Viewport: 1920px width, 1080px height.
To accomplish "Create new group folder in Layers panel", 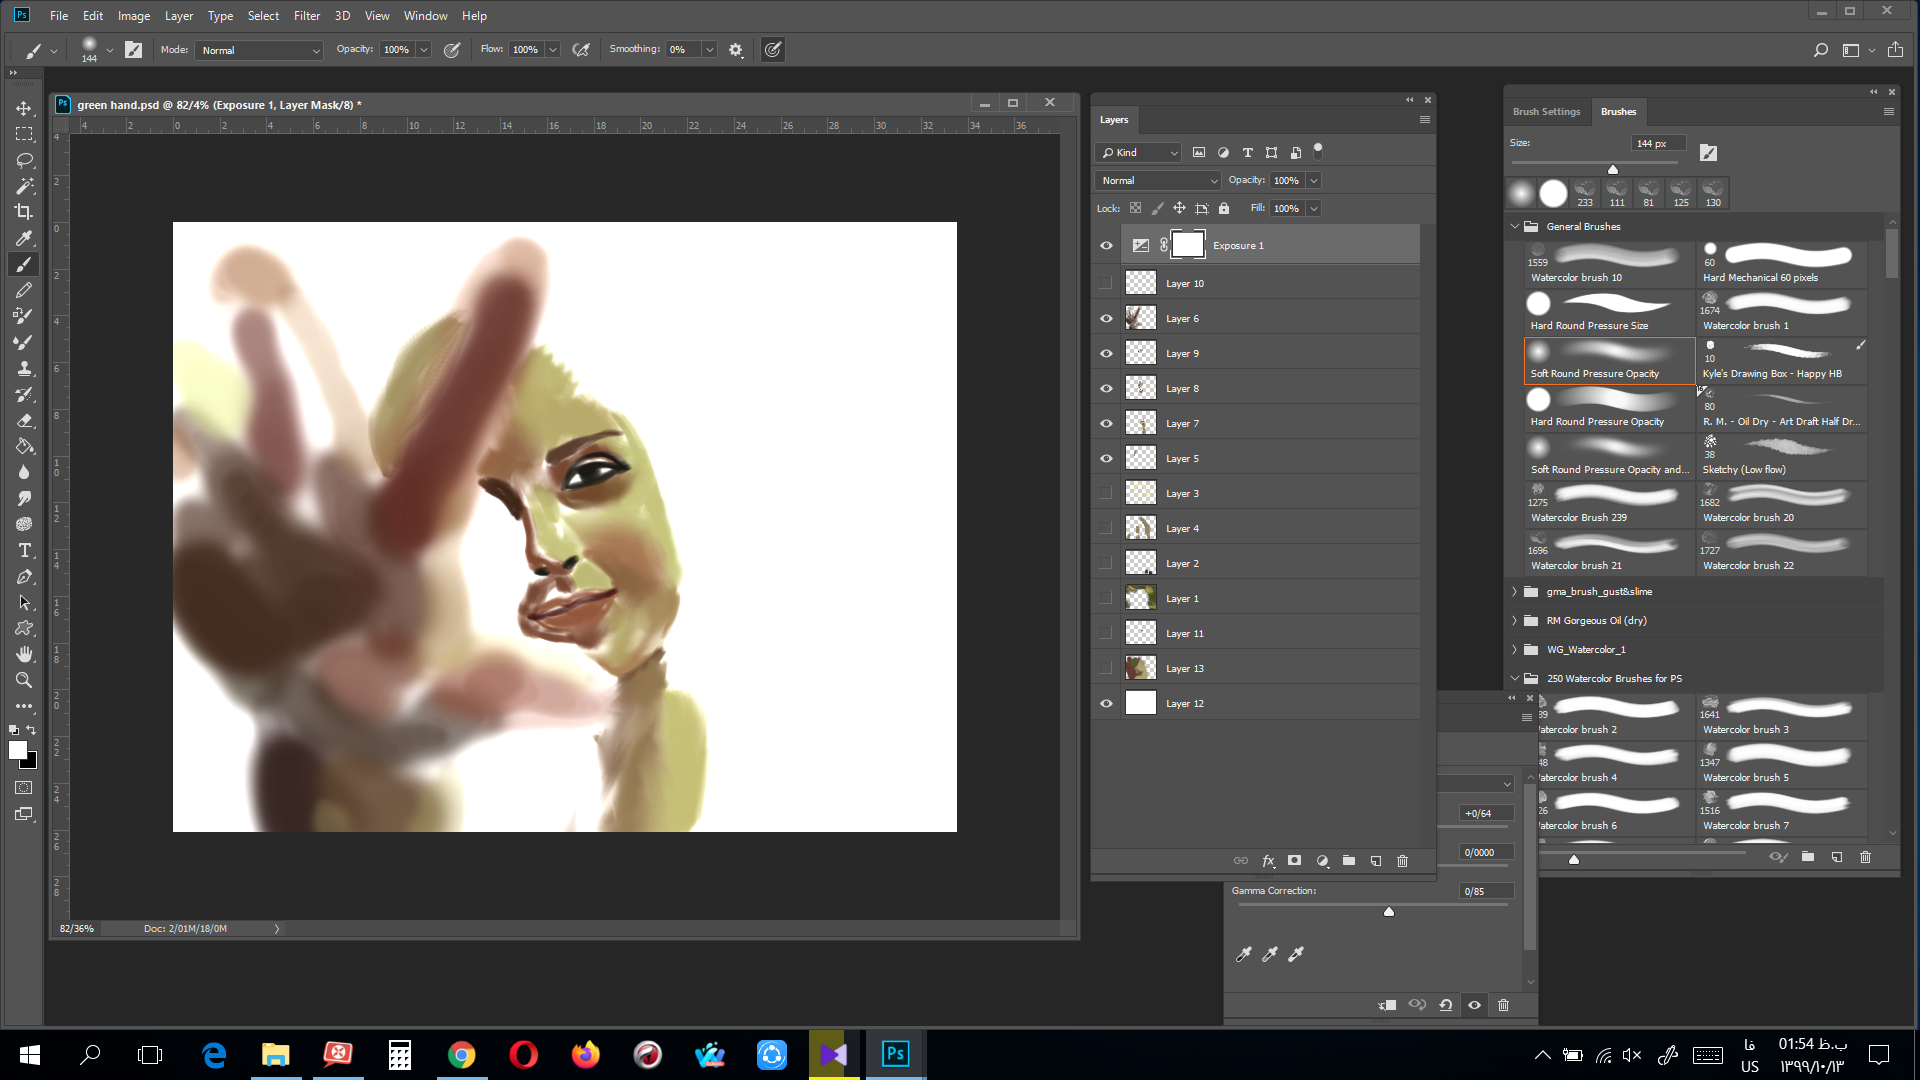I will [1349, 861].
